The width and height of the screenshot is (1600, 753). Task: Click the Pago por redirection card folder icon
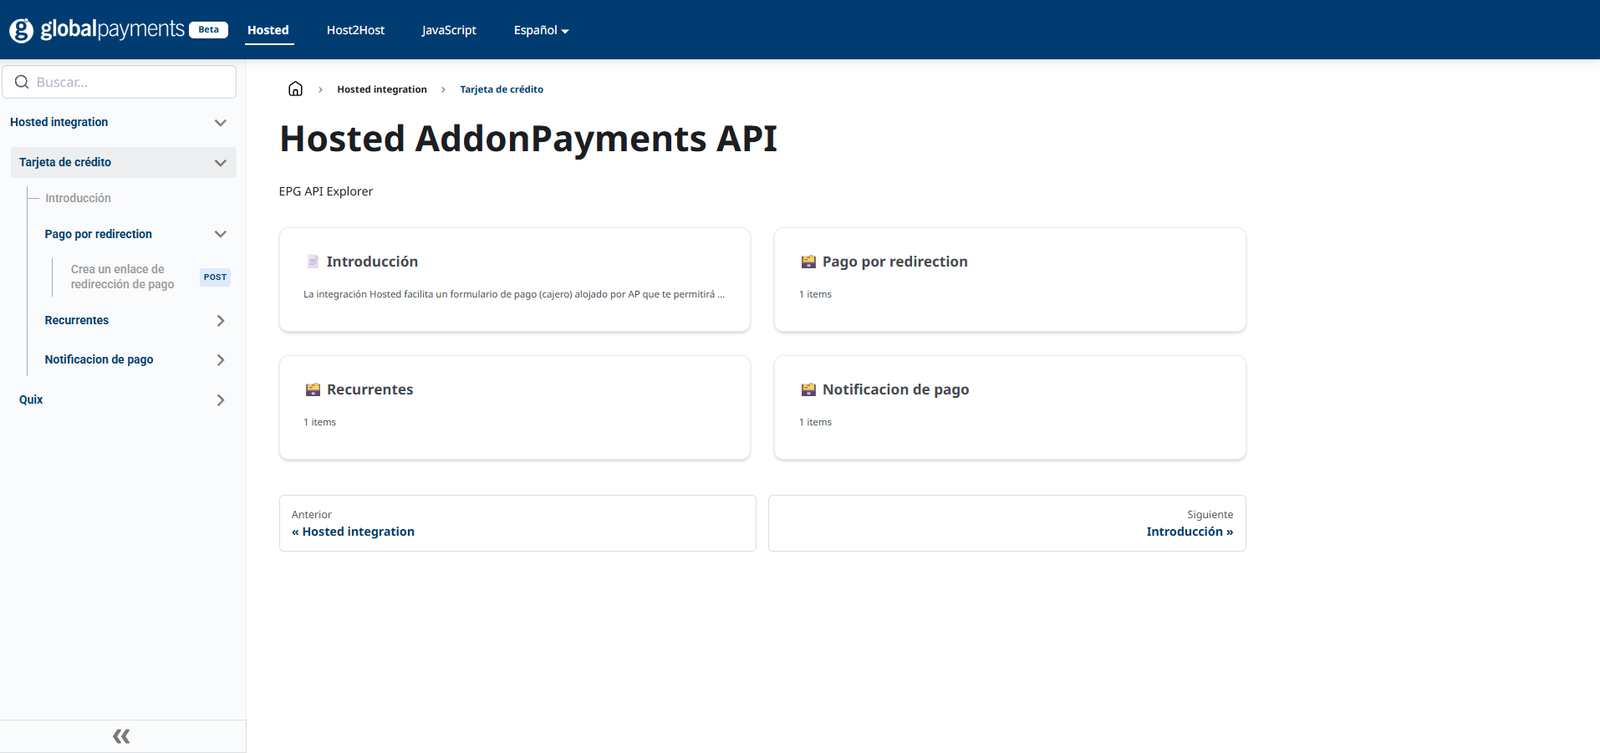pyautogui.click(x=808, y=262)
